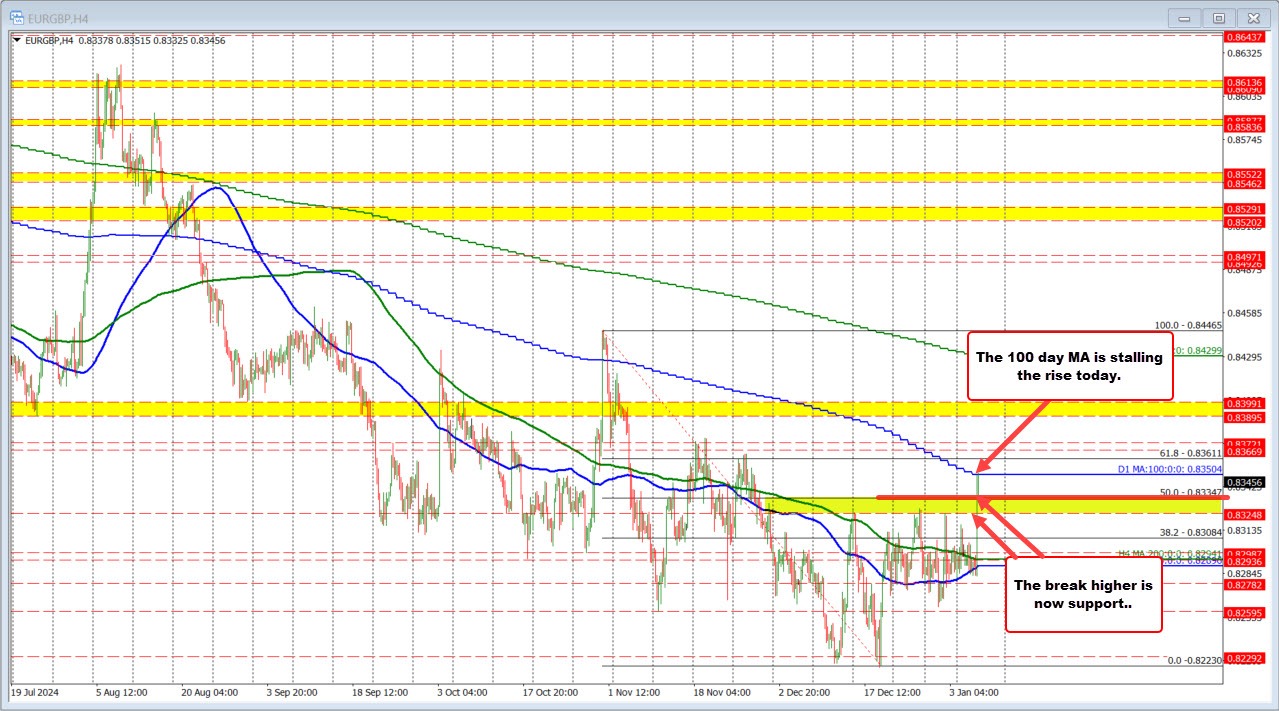This screenshot has height=711, width=1279.
Task: Select the annotation reading 100 day MA stalling
Action: pyautogui.click(x=1069, y=366)
